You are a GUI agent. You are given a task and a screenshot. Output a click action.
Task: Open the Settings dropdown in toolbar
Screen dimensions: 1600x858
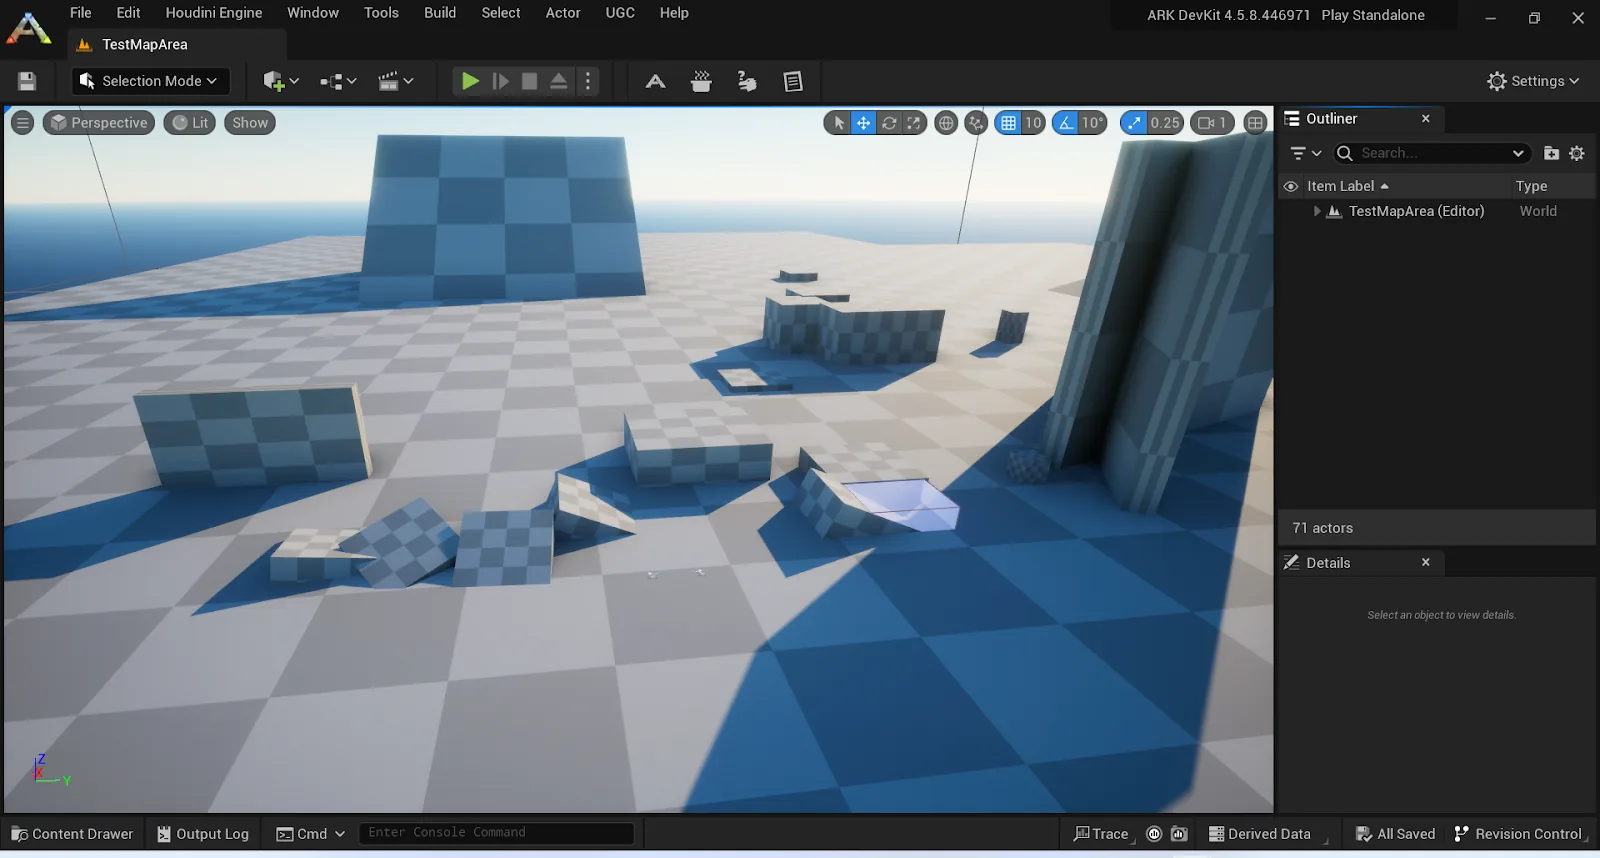(1533, 81)
